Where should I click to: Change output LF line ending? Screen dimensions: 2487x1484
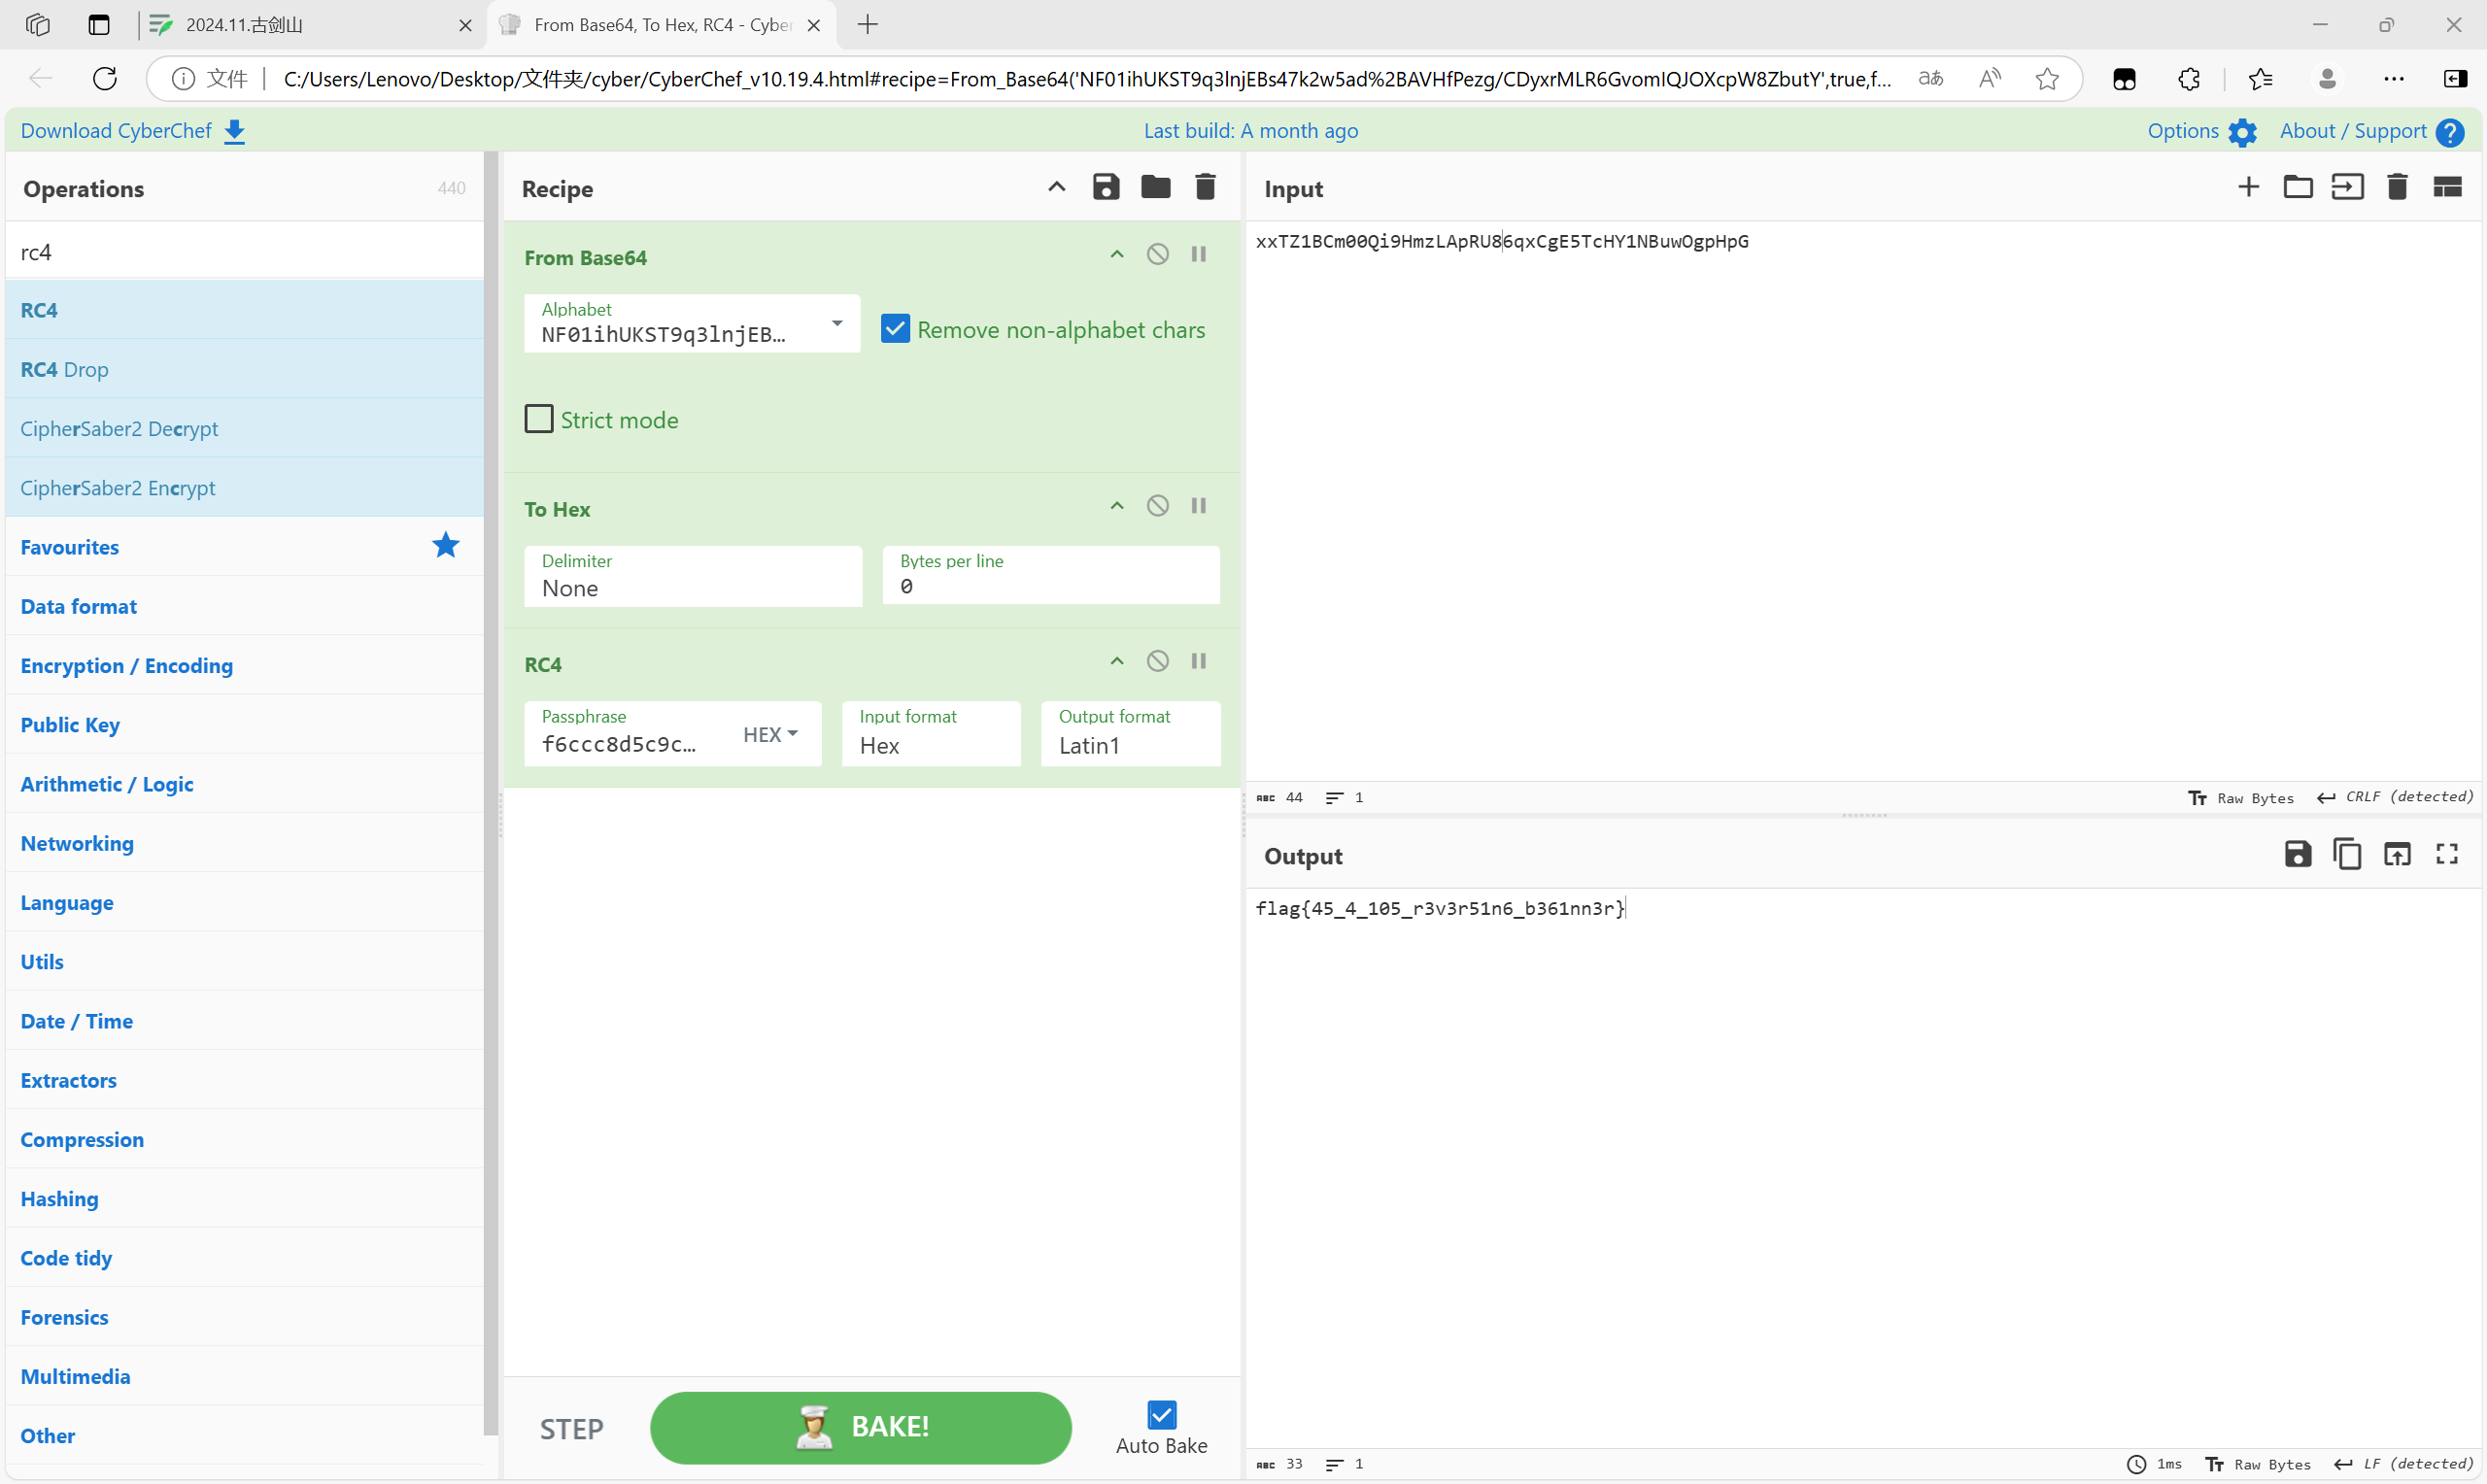tap(2403, 1464)
